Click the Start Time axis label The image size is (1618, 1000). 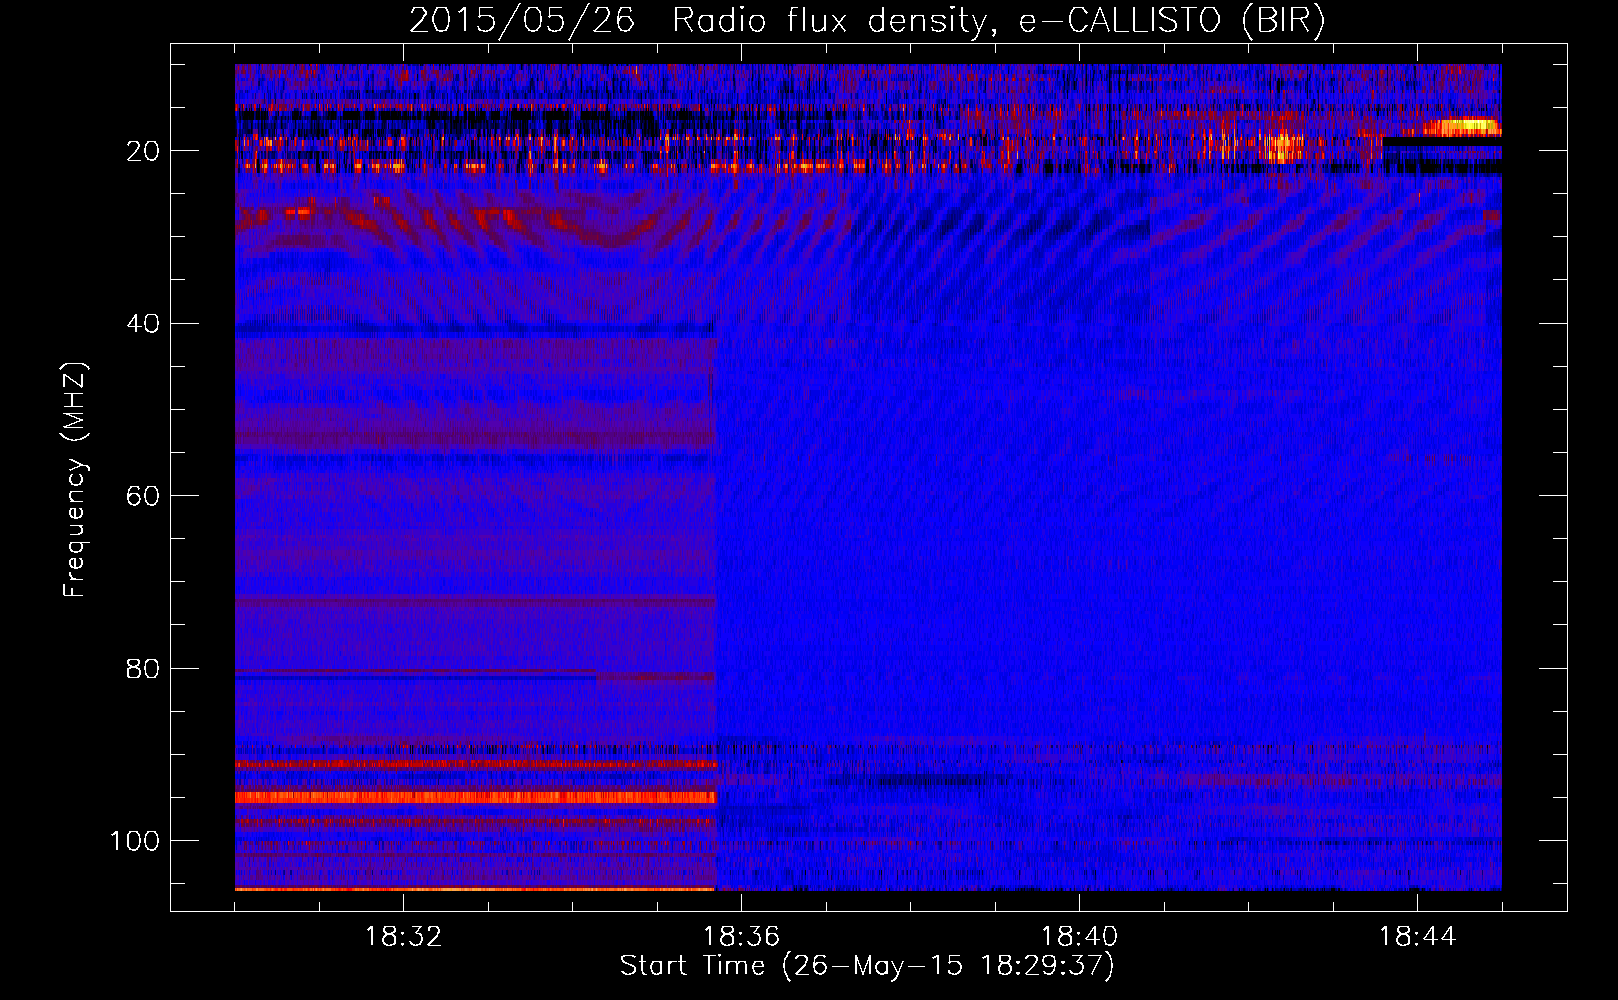point(867,966)
